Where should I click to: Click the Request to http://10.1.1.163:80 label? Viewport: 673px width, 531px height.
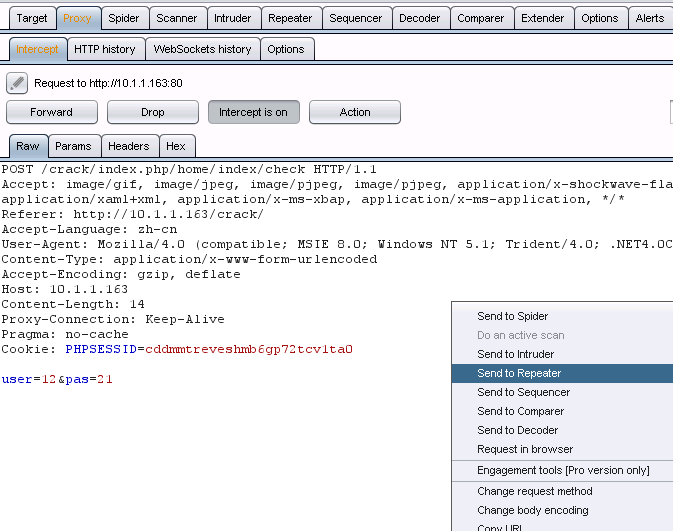(108, 83)
